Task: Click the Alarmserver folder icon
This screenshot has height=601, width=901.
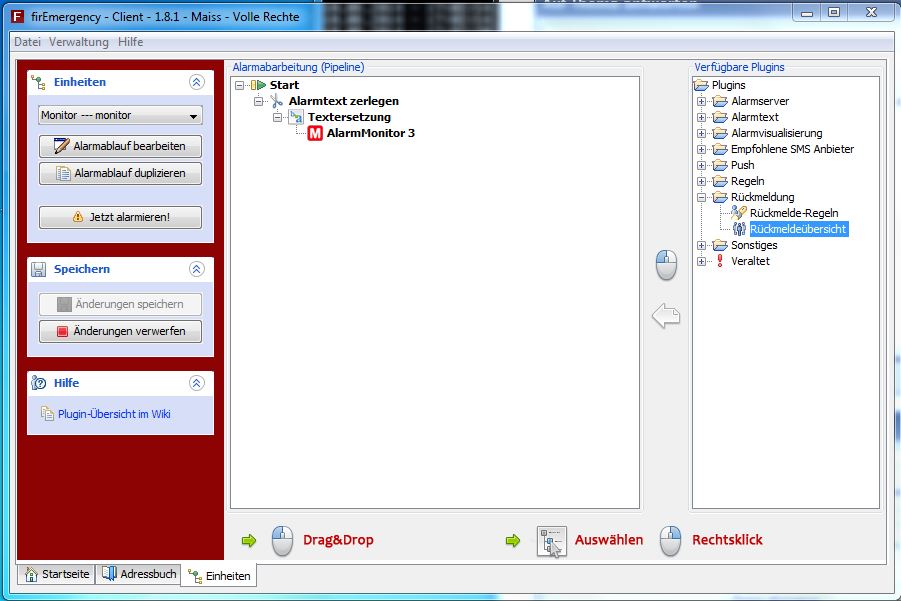Action: 720,101
